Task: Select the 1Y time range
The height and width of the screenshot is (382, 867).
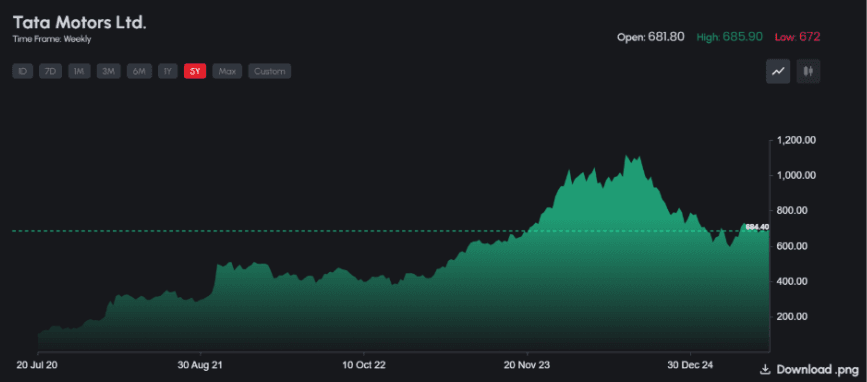Action: point(168,71)
